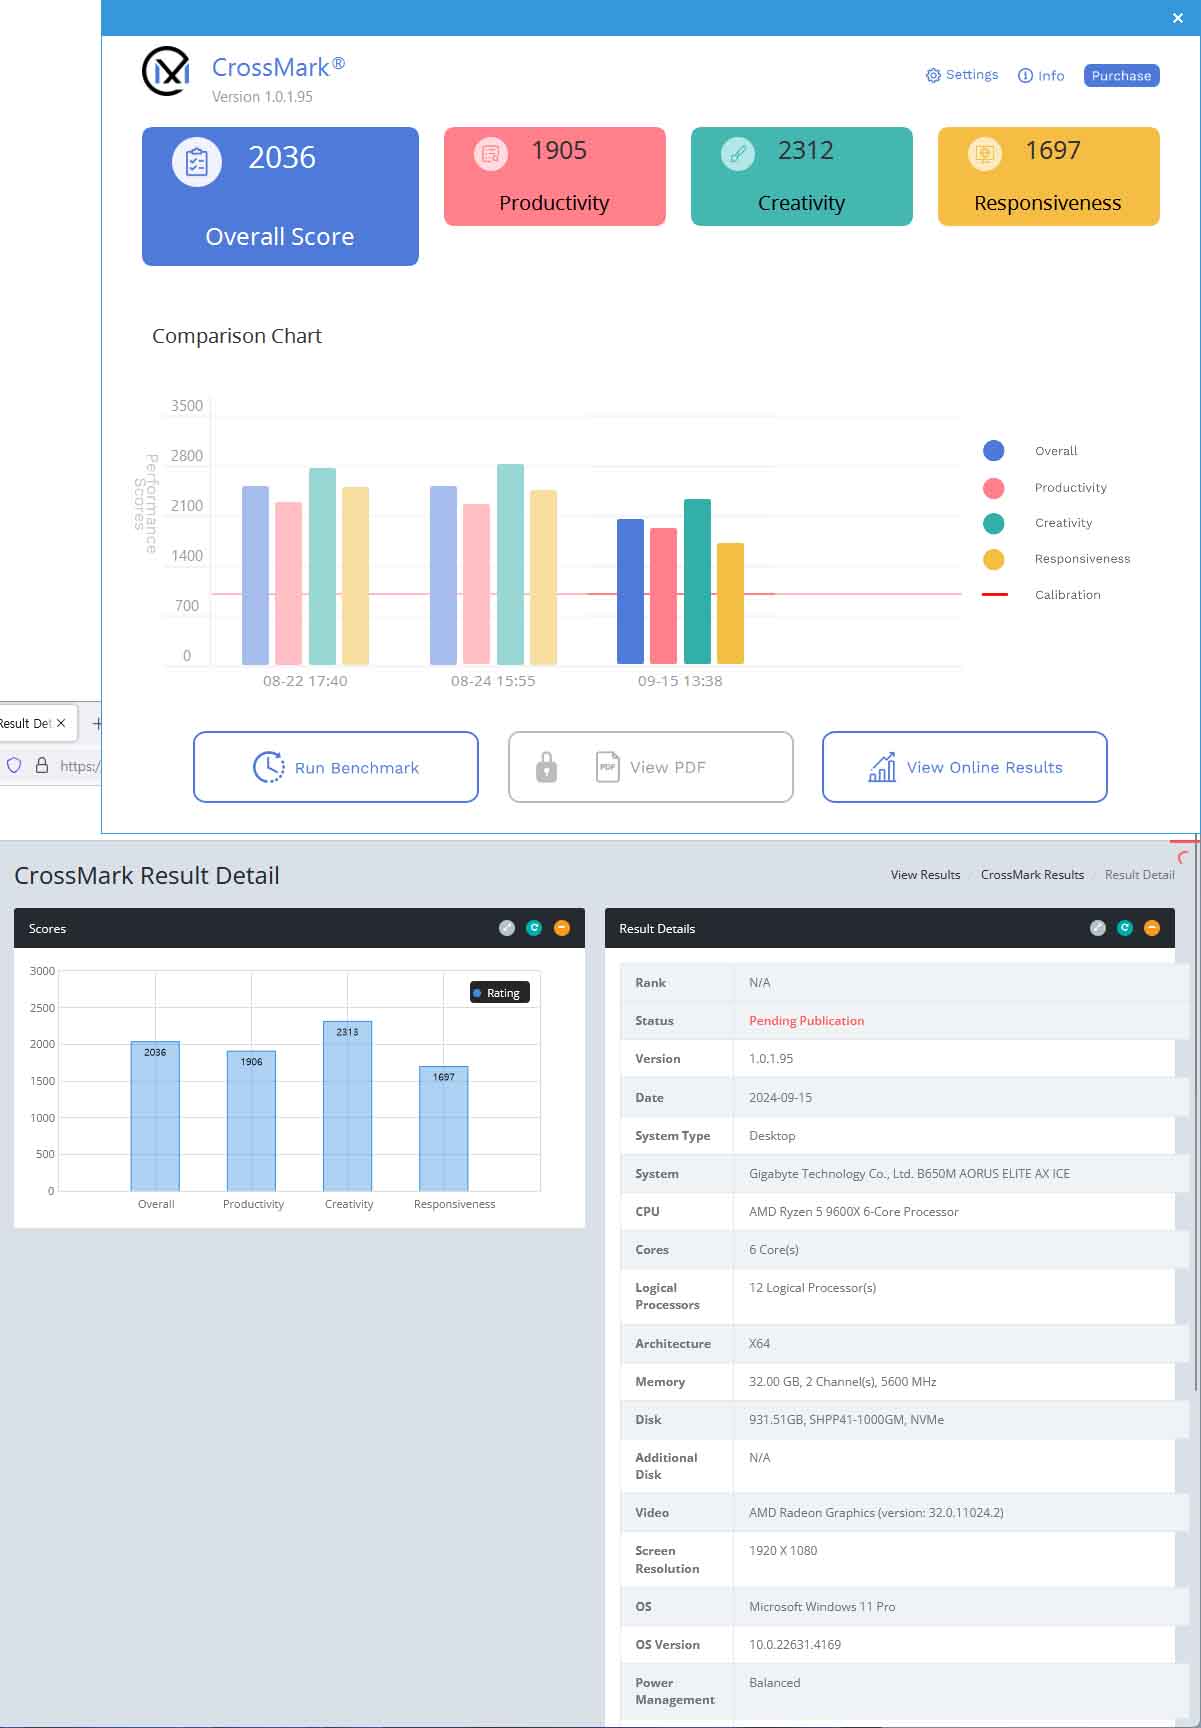This screenshot has height=1728, width=1201.
Task: Click the Overall Score clipboard icon
Action: [197, 161]
